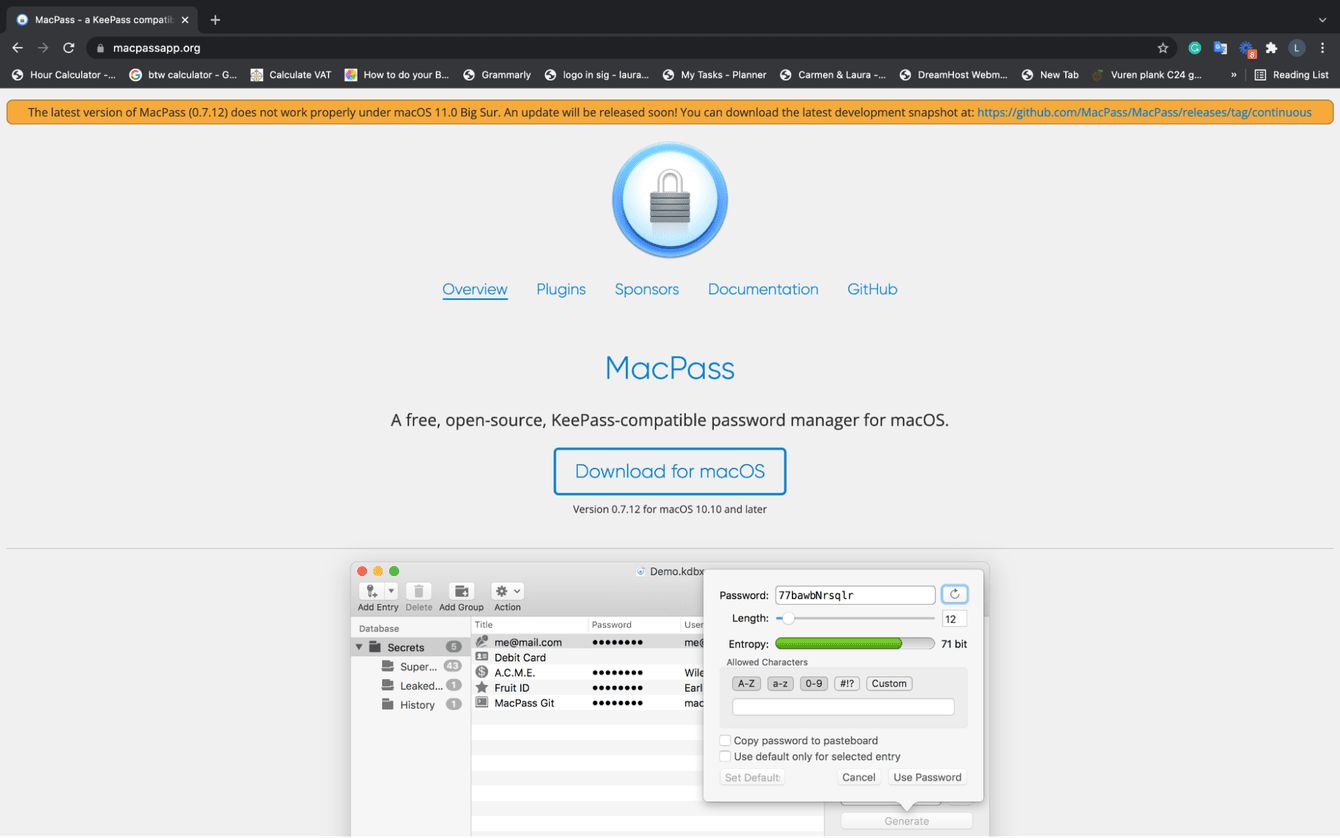Open Chrome's three-dot menu
The width and height of the screenshot is (1340, 838).
tap(1322, 48)
